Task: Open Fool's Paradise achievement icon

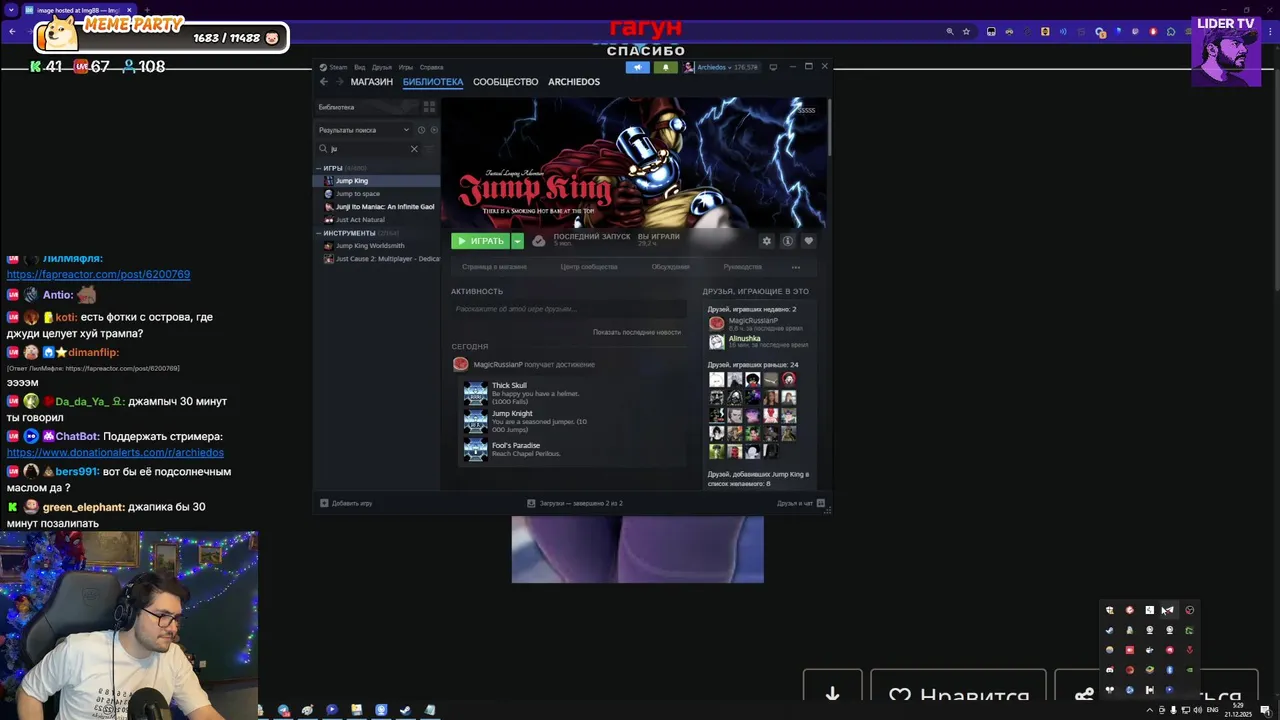Action: [x=476, y=450]
